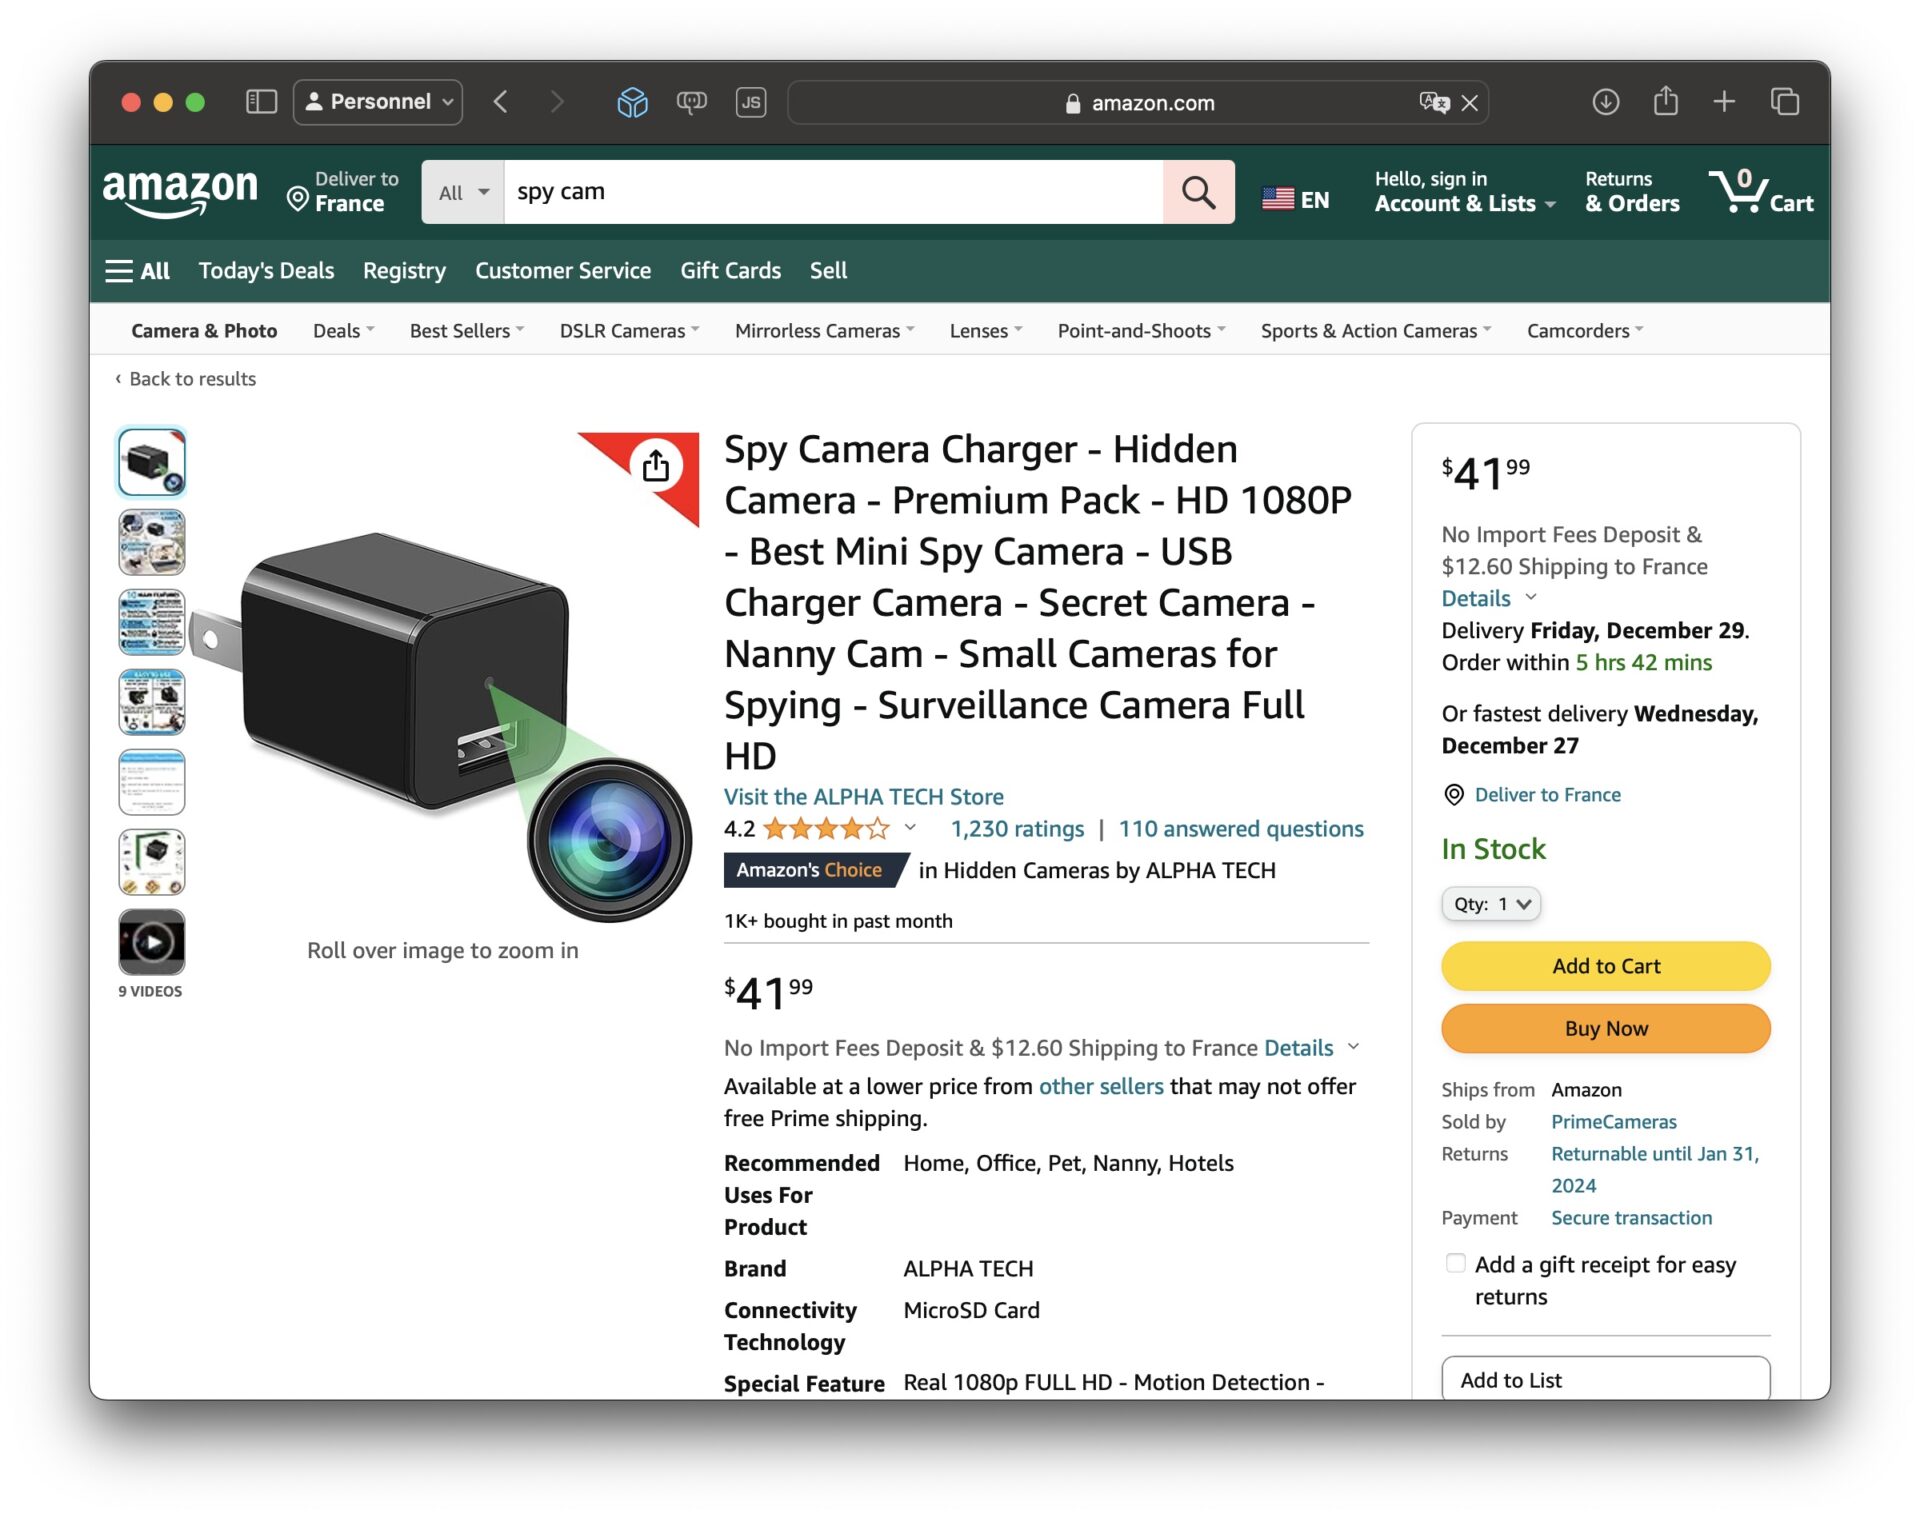Go back with the Safari back arrow

click(500, 102)
